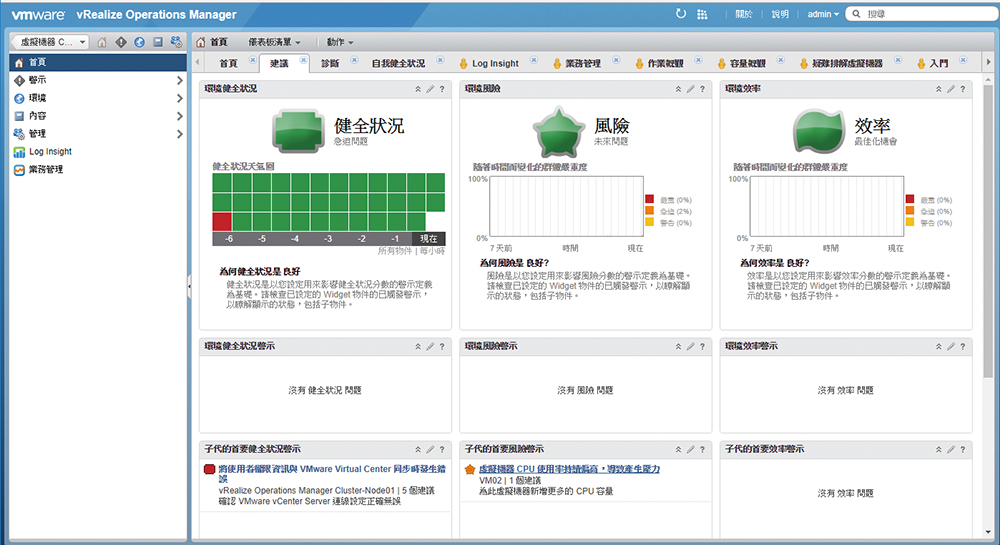
Task: Open the grid apps icon in header
Action: point(702,14)
